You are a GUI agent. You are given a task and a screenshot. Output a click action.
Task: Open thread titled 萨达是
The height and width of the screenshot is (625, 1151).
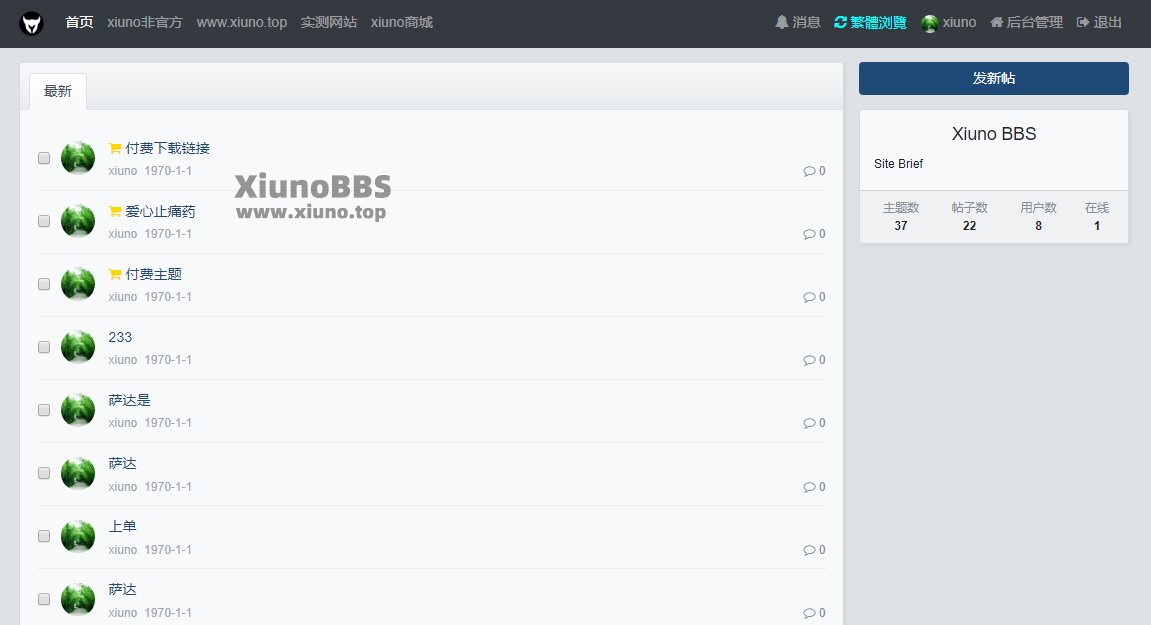(x=129, y=401)
